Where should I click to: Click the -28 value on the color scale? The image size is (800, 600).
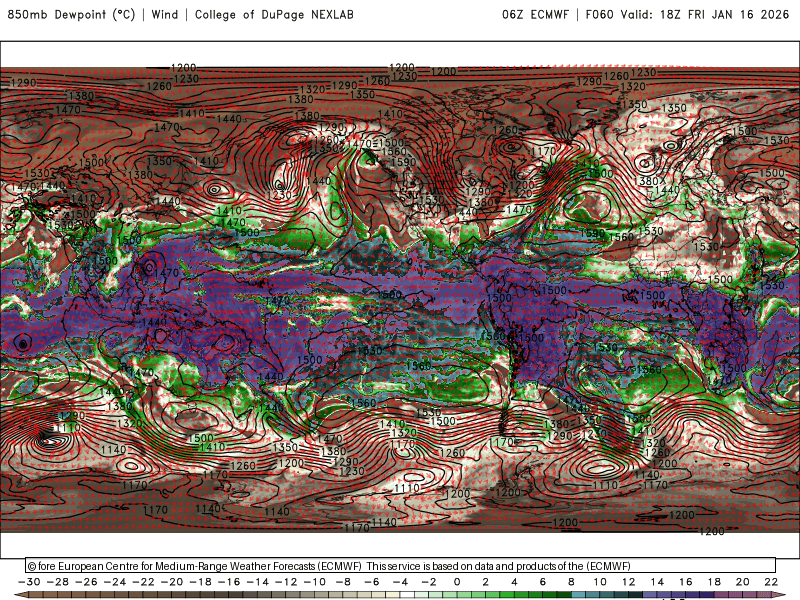coord(58,582)
